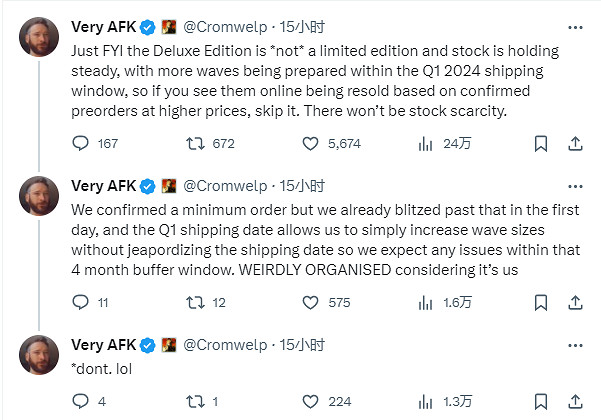The width and height of the screenshot is (601, 420).
Task: Reply to the minimum order tweet
Action: point(83,302)
